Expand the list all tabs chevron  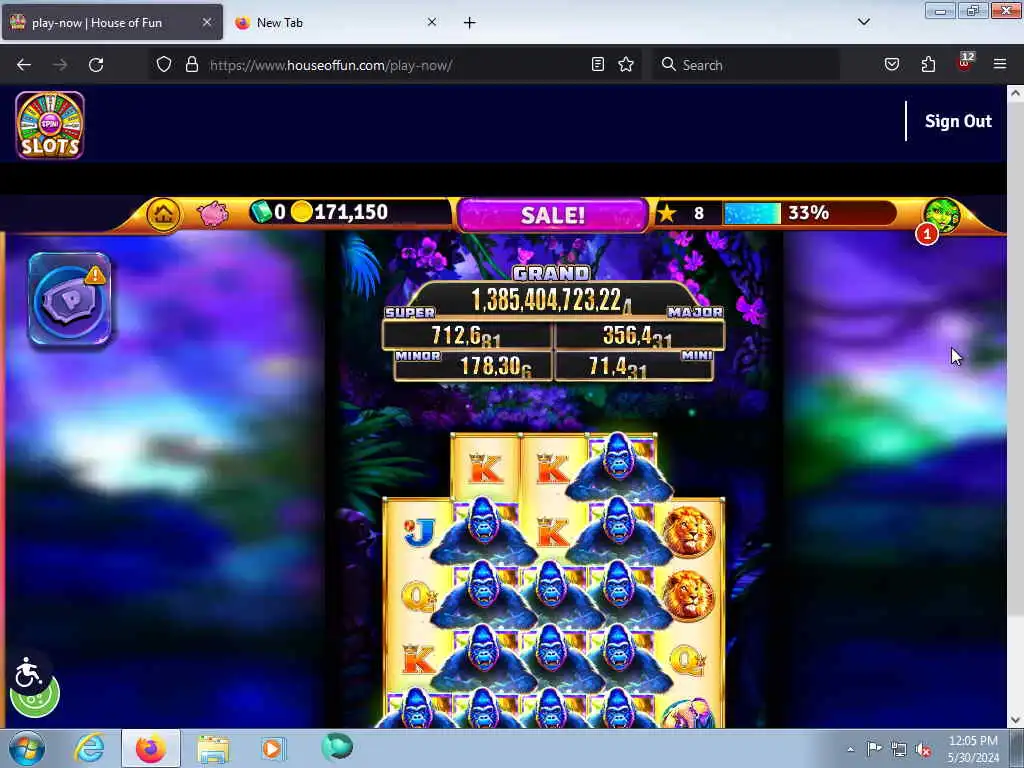click(x=863, y=22)
